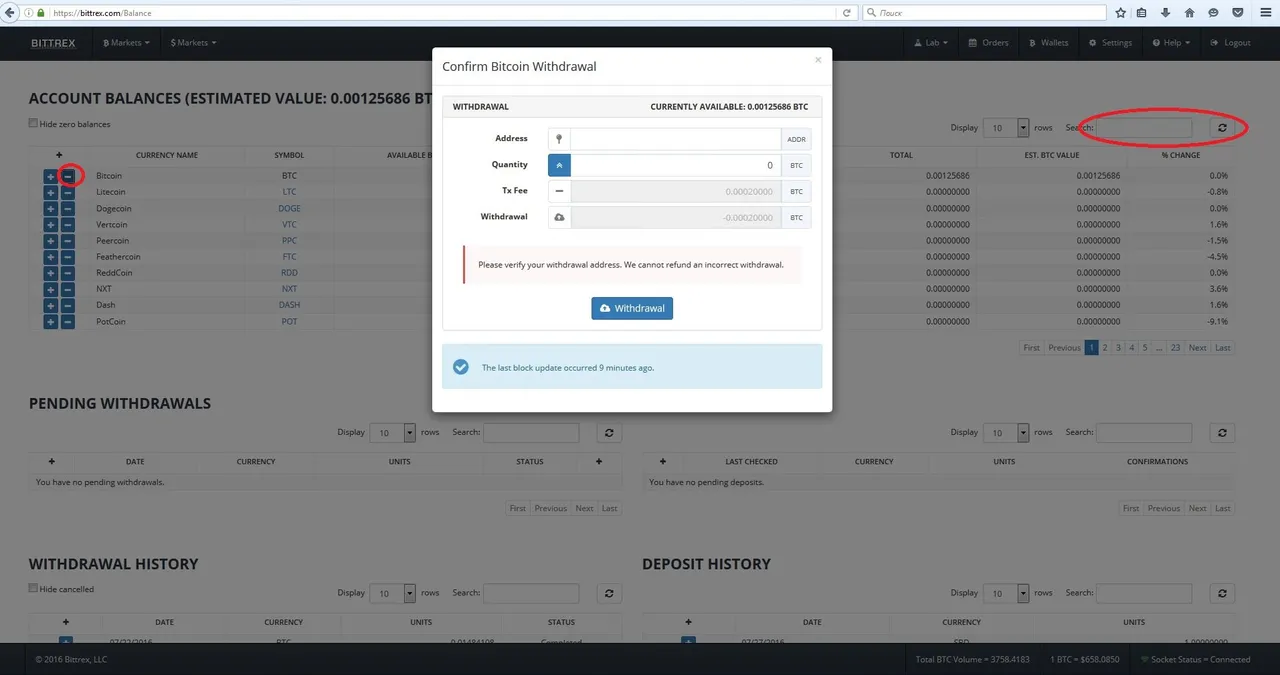Open Deposit History Display rows dropdown
The width and height of the screenshot is (1280, 675).
tap(1006, 593)
